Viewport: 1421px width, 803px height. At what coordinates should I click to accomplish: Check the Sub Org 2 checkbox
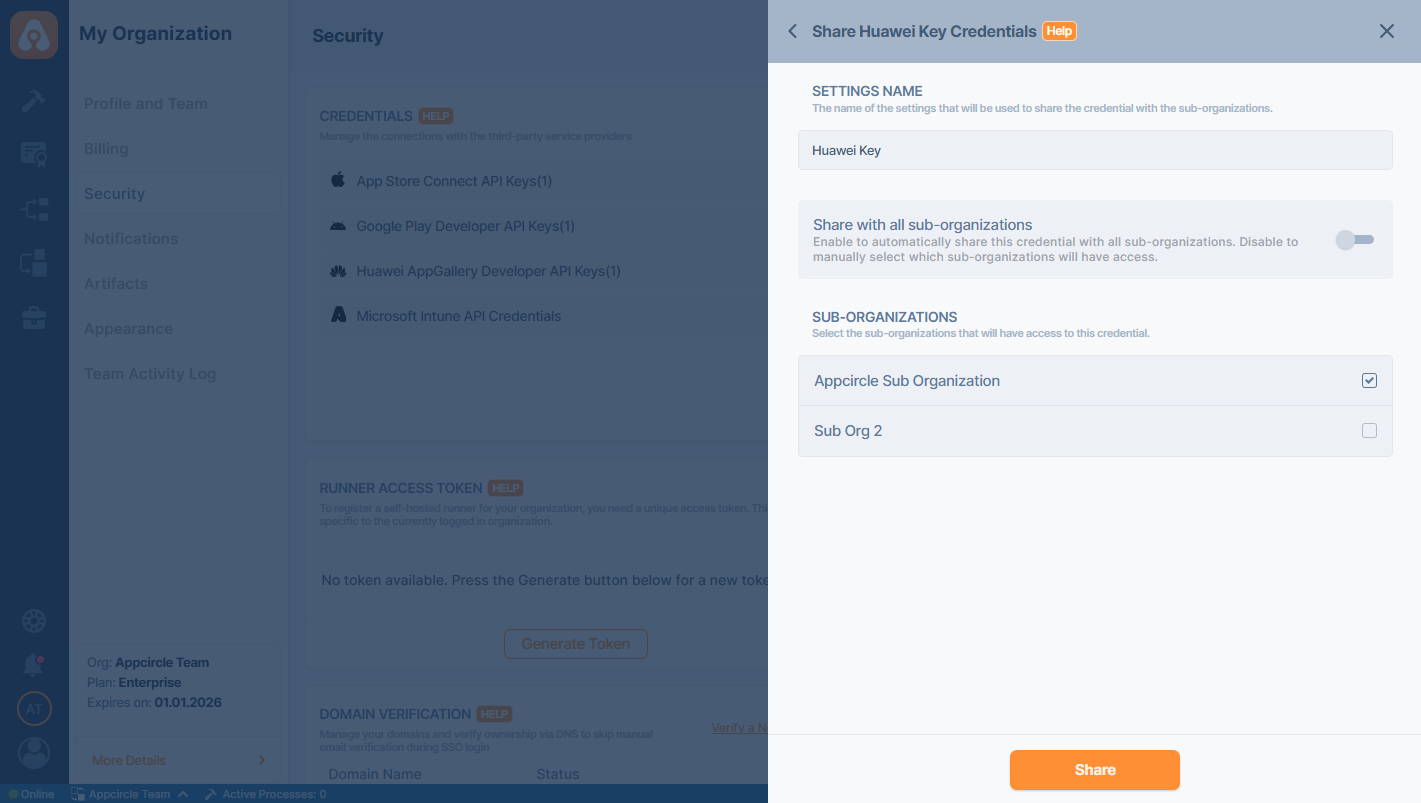[1369, 431]
